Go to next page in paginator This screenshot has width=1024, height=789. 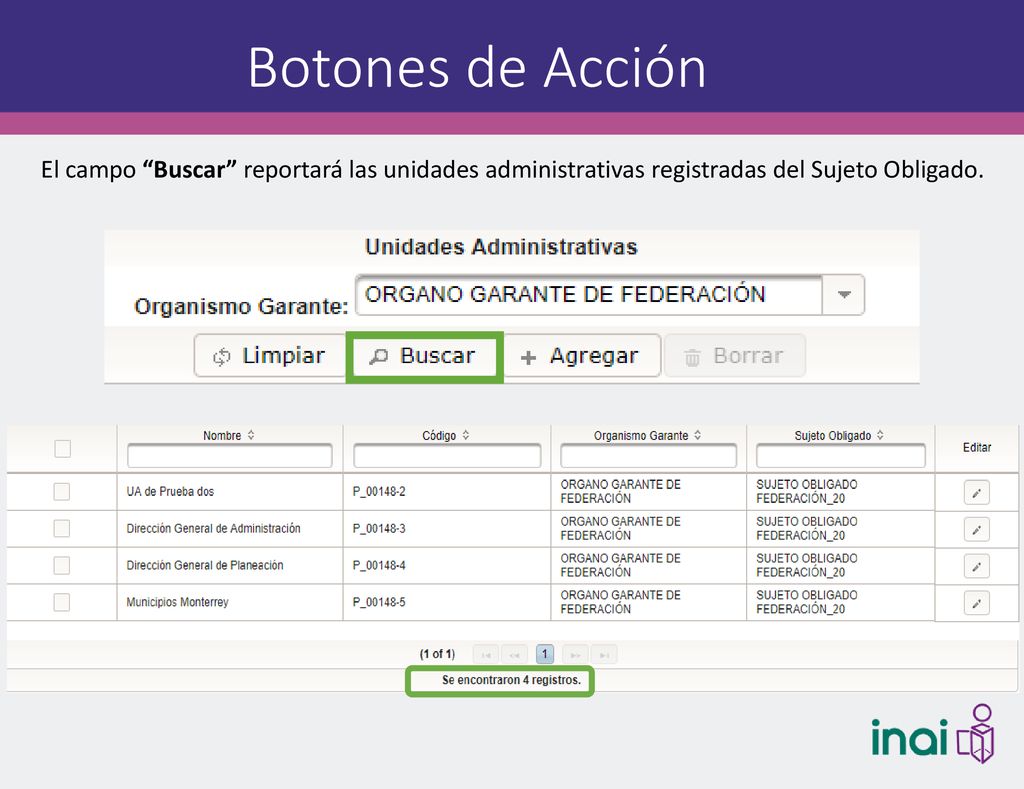575,654
